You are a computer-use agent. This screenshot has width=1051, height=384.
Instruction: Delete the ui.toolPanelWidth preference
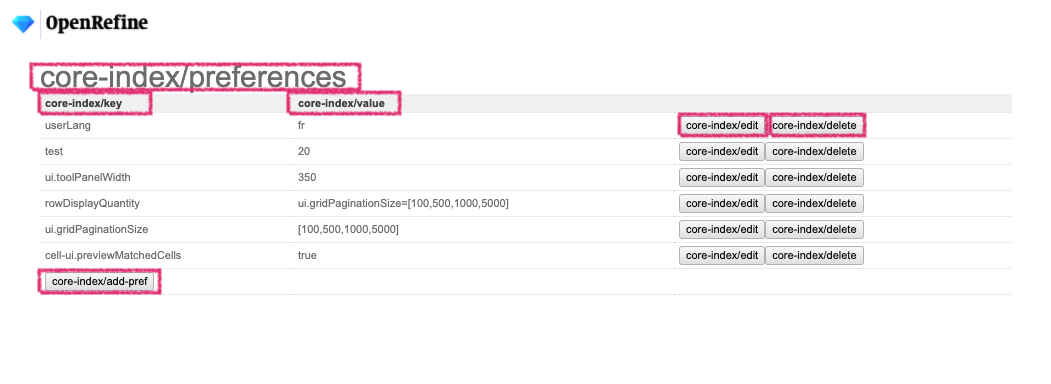tap(814, 178)
